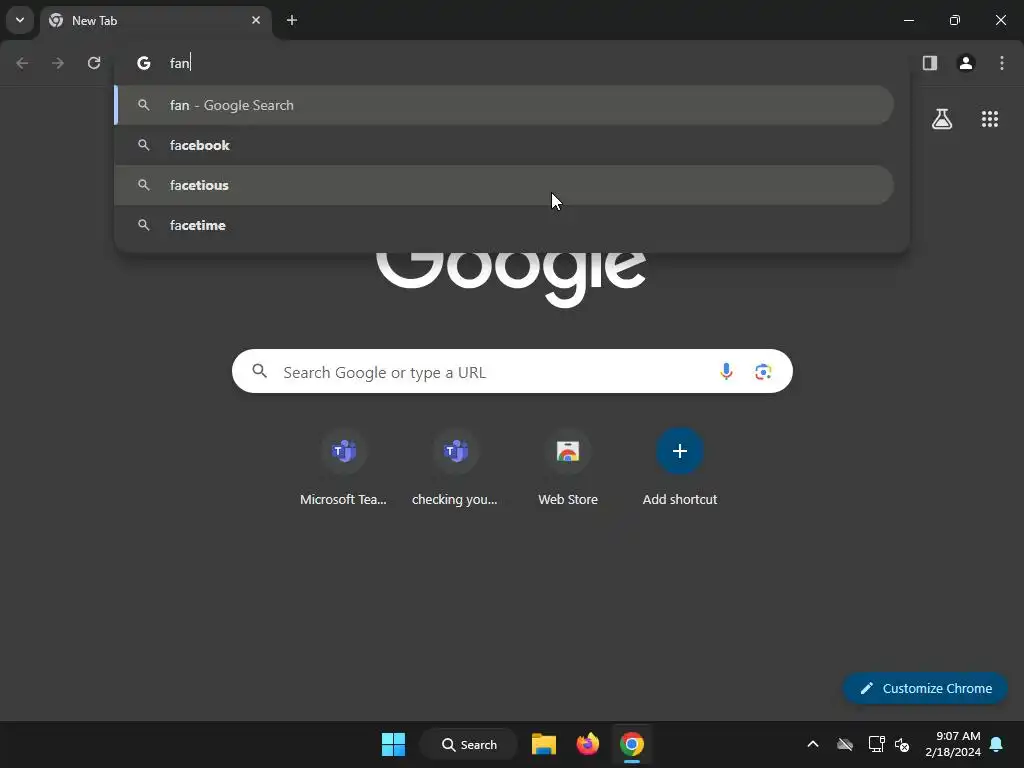Click the OneDrive cloud tray icon
This screenshot has width=1024, height=768.
[x=845, y=744]
